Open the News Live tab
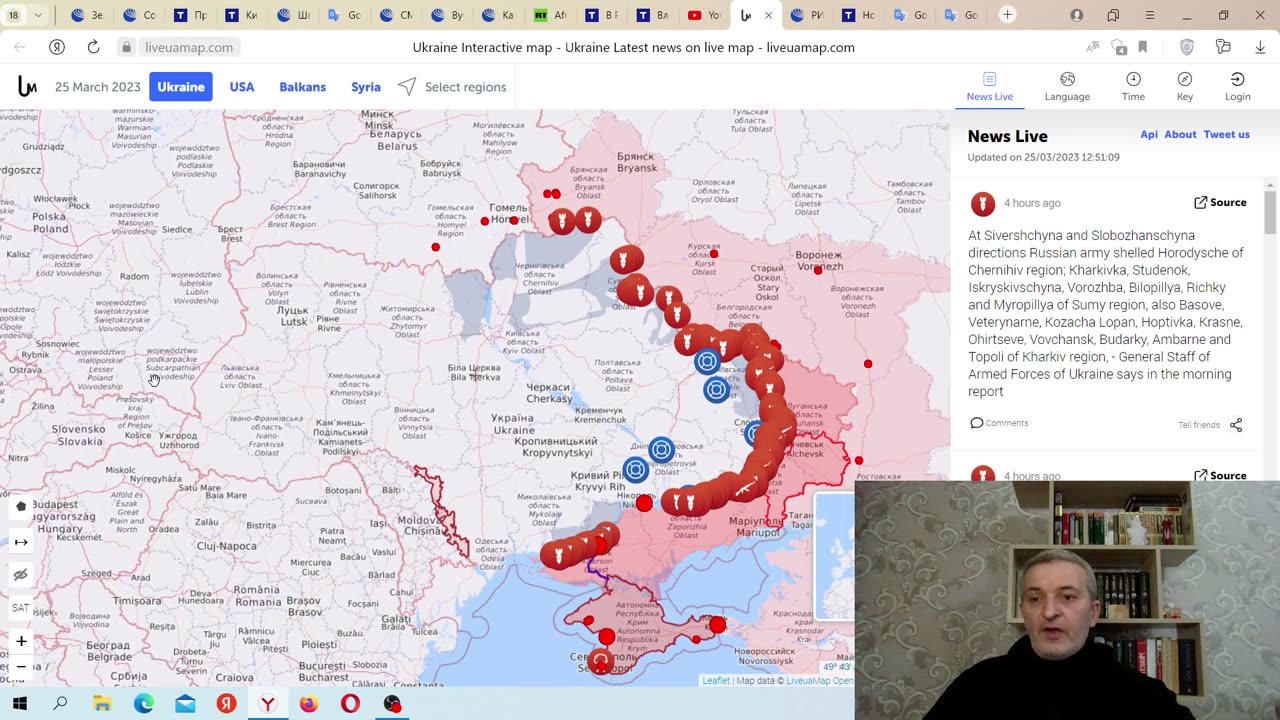This screenshot has width=1280, height=720. pos(989,87)
